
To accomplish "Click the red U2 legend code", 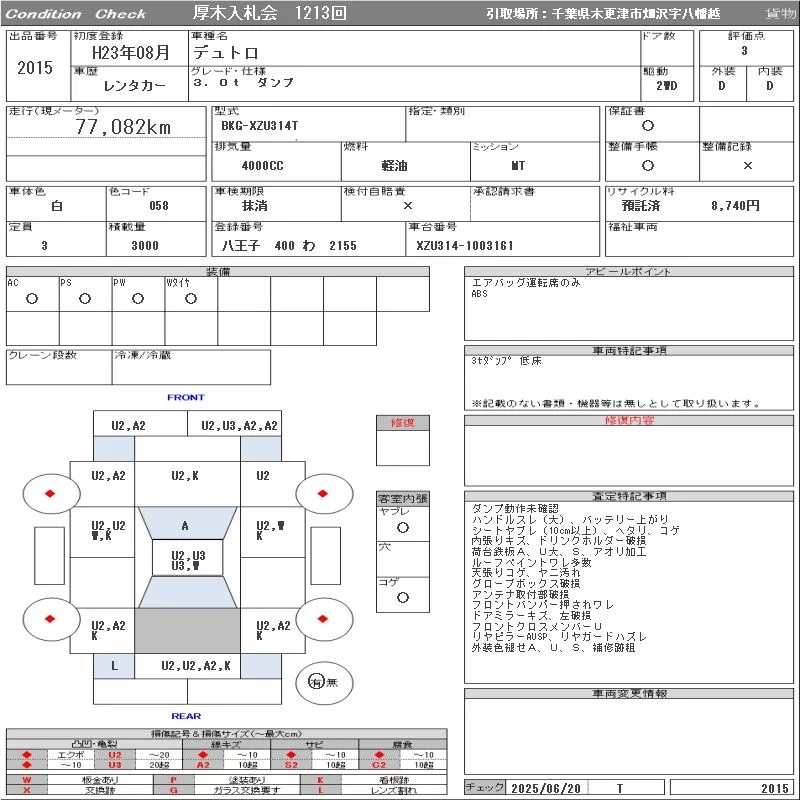I will point(115,755).
